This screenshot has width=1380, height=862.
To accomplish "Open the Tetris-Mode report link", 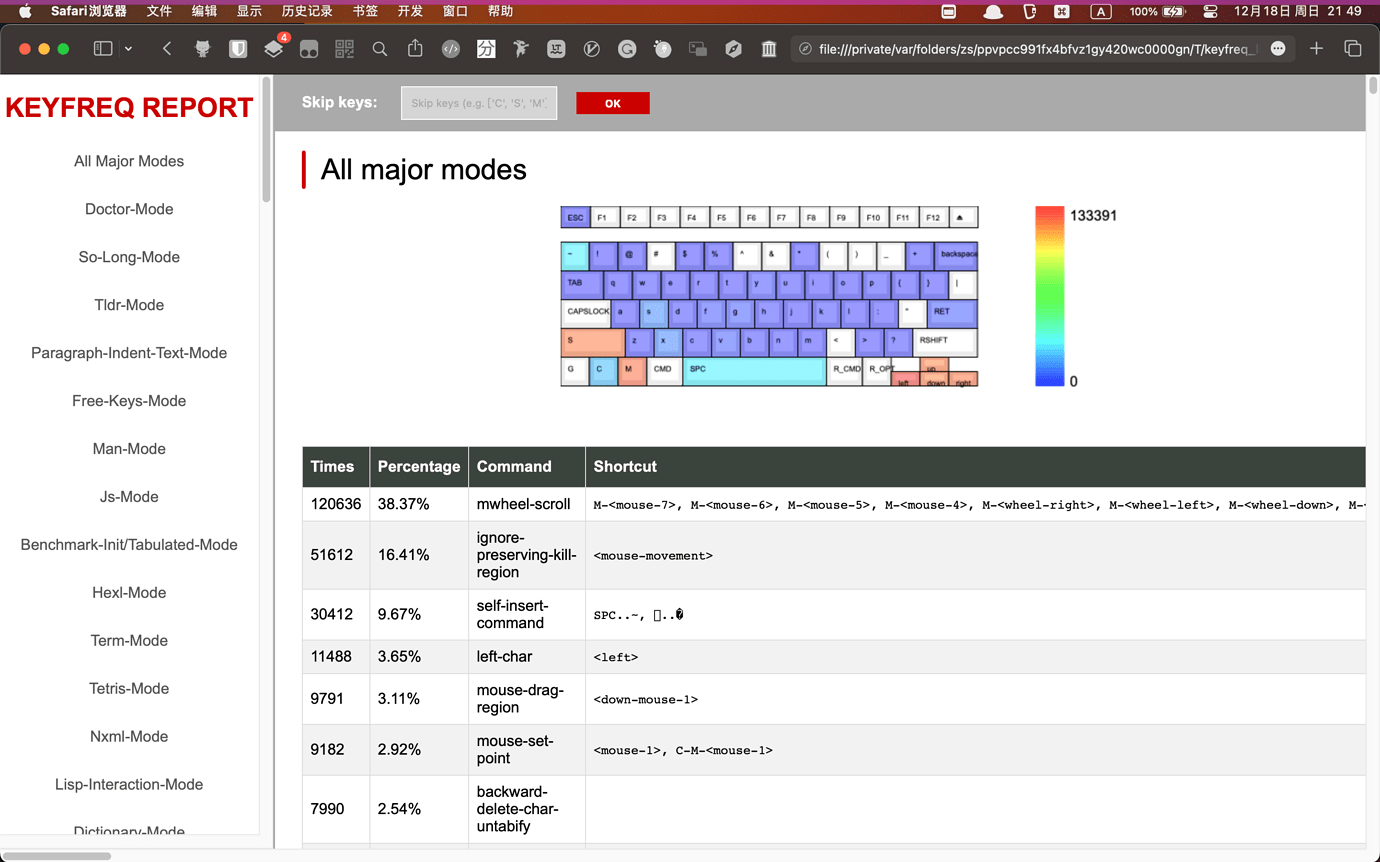I will 129,688.
